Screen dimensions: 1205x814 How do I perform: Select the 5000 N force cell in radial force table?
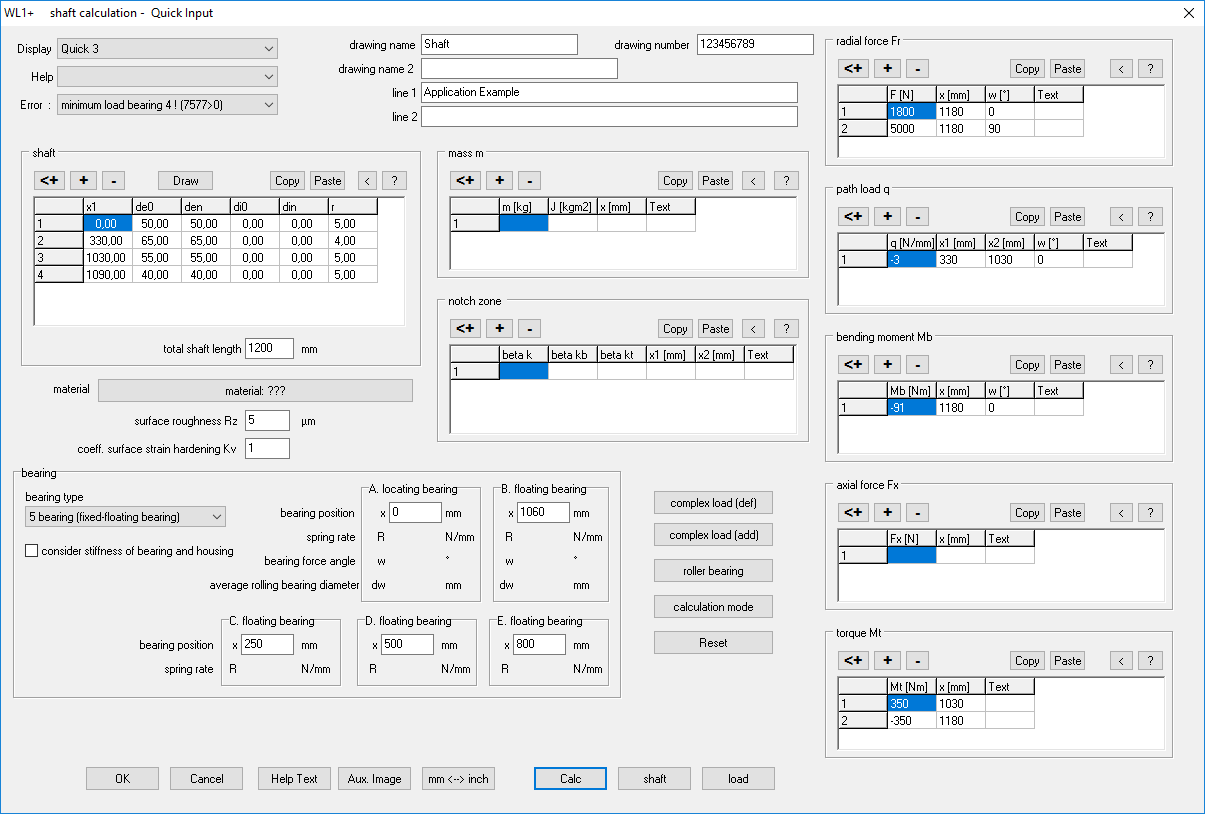pos(911,129)
